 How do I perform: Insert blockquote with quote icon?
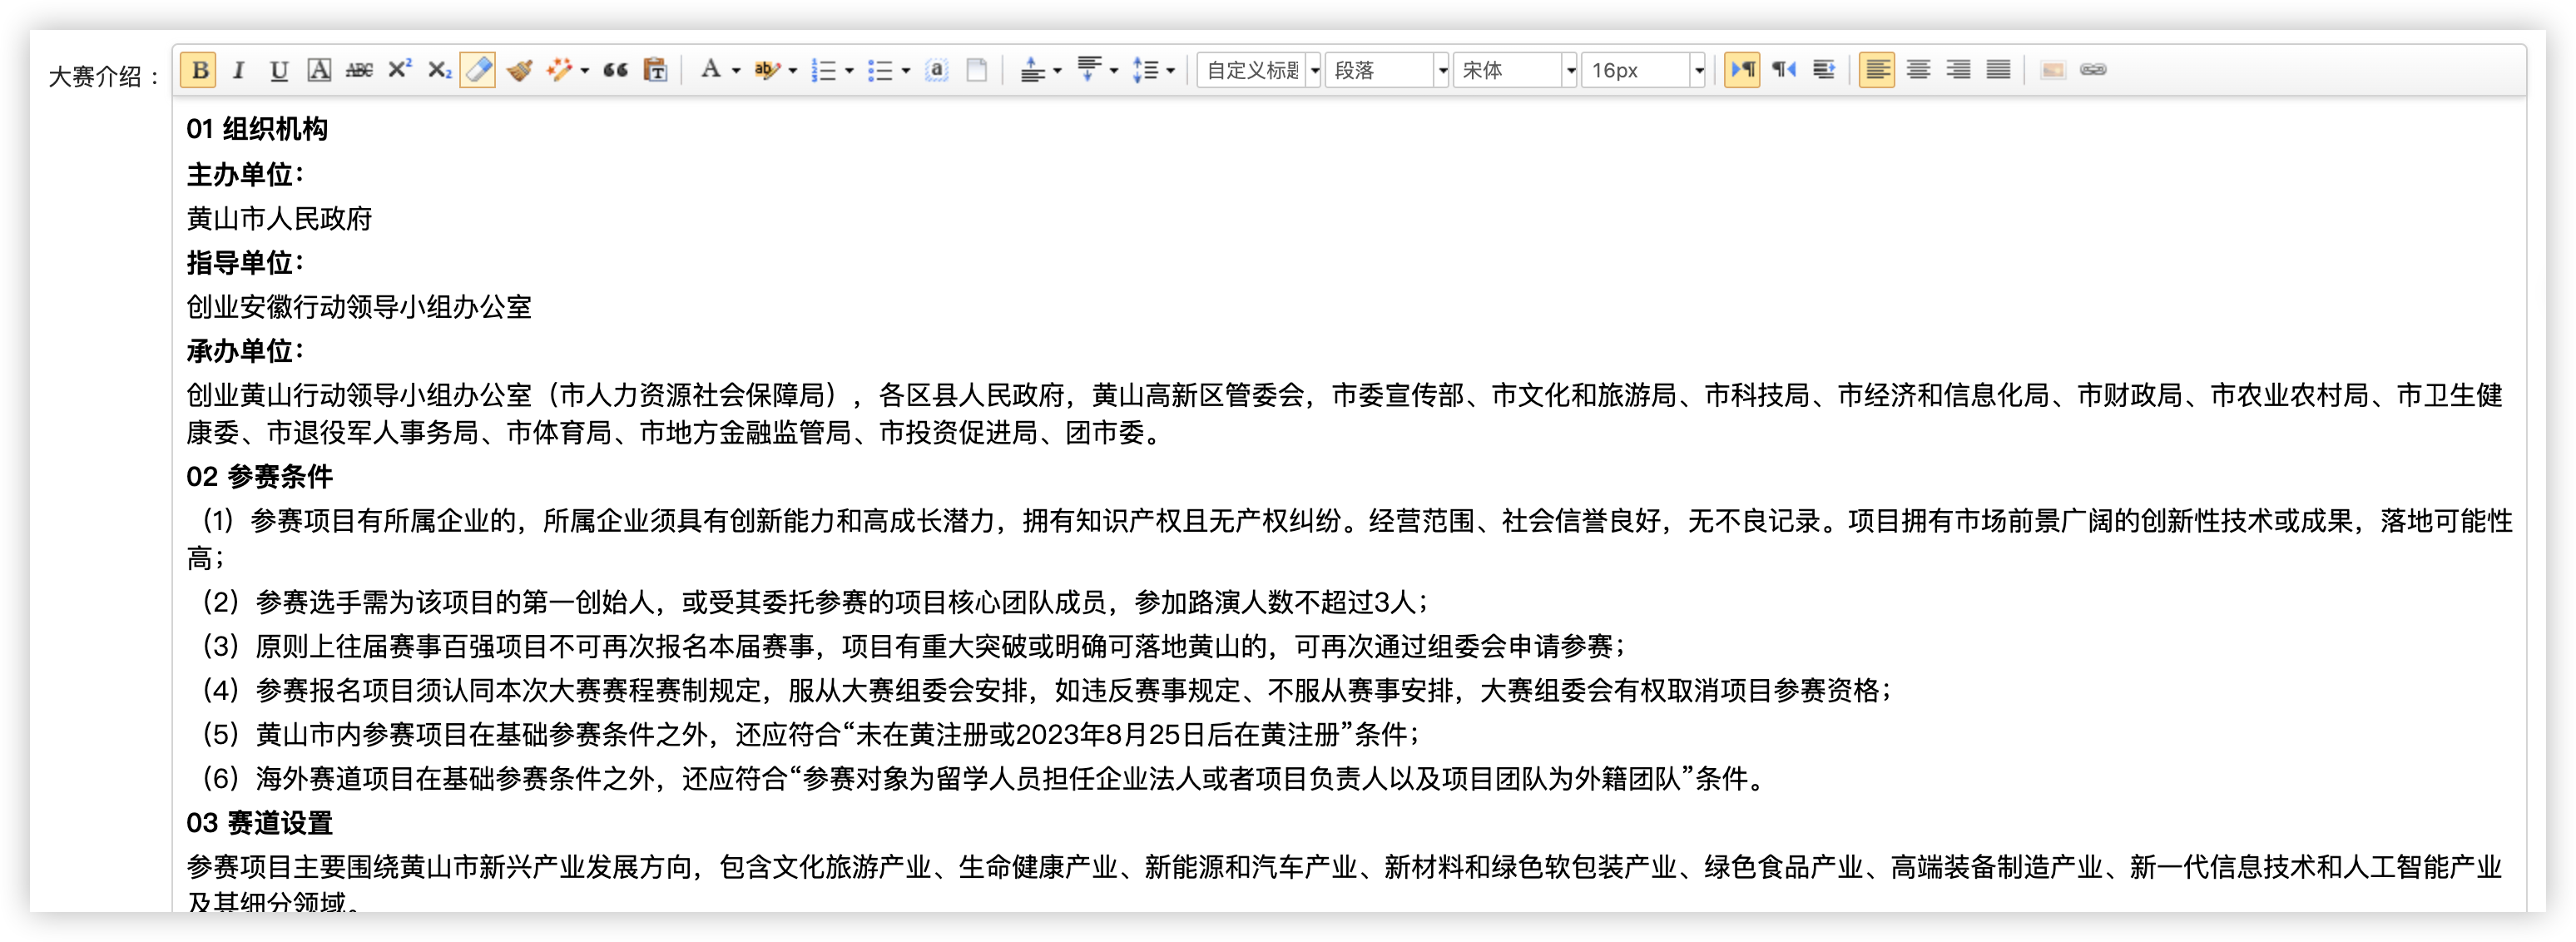[x=615, y=70]
